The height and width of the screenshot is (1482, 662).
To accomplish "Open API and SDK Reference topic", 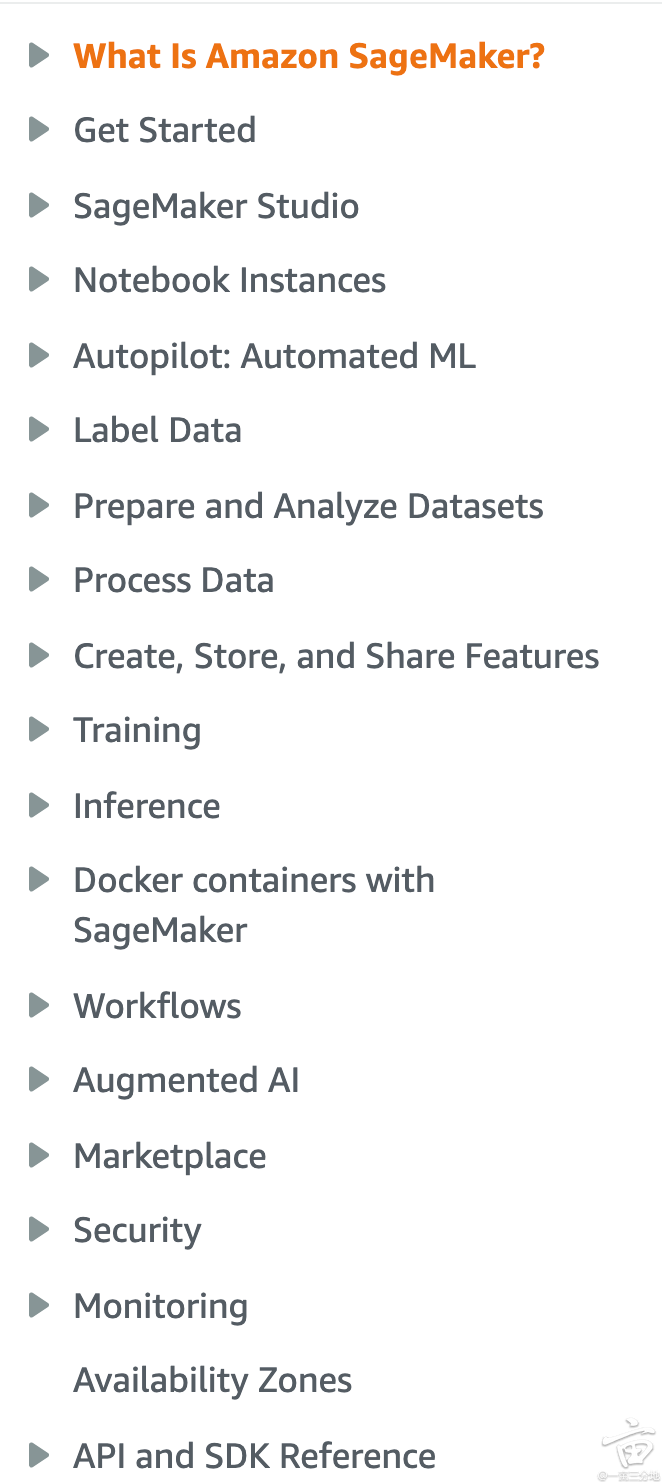I will [254, 1456].
